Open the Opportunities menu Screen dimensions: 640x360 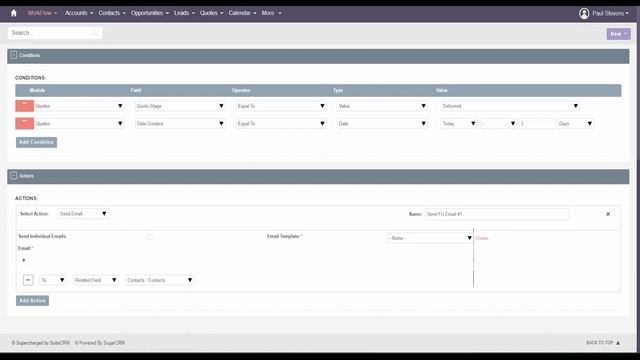pyautogui.click(x=150, y=13)
